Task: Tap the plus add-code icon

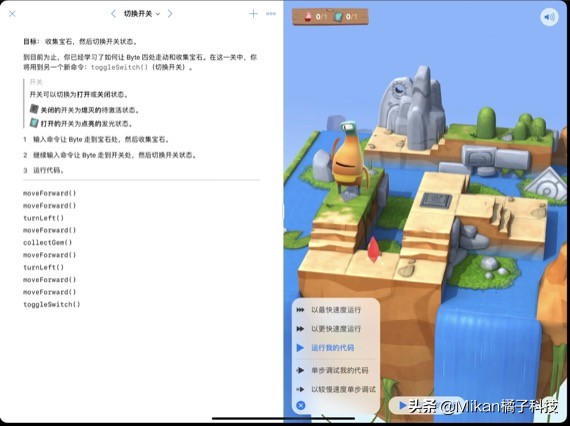Action: click(253, 14)
